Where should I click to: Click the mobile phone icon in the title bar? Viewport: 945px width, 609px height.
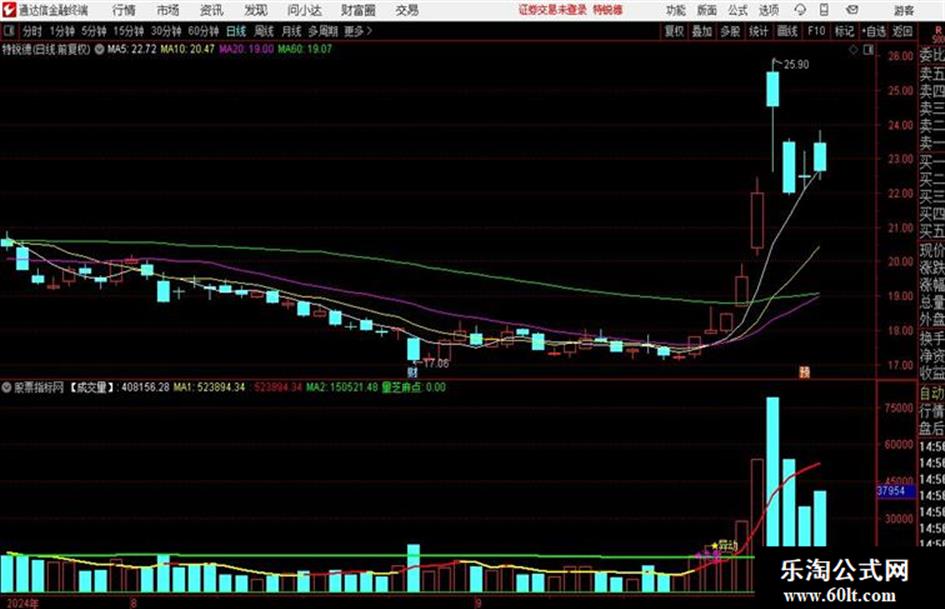click(824, 10)
